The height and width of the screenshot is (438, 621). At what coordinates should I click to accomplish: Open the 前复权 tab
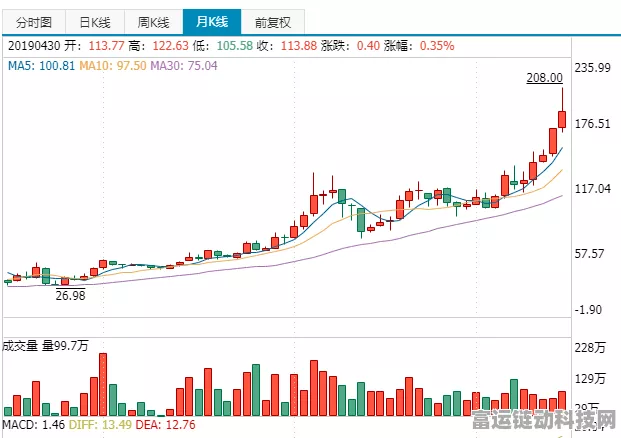[x=273, y=22]
